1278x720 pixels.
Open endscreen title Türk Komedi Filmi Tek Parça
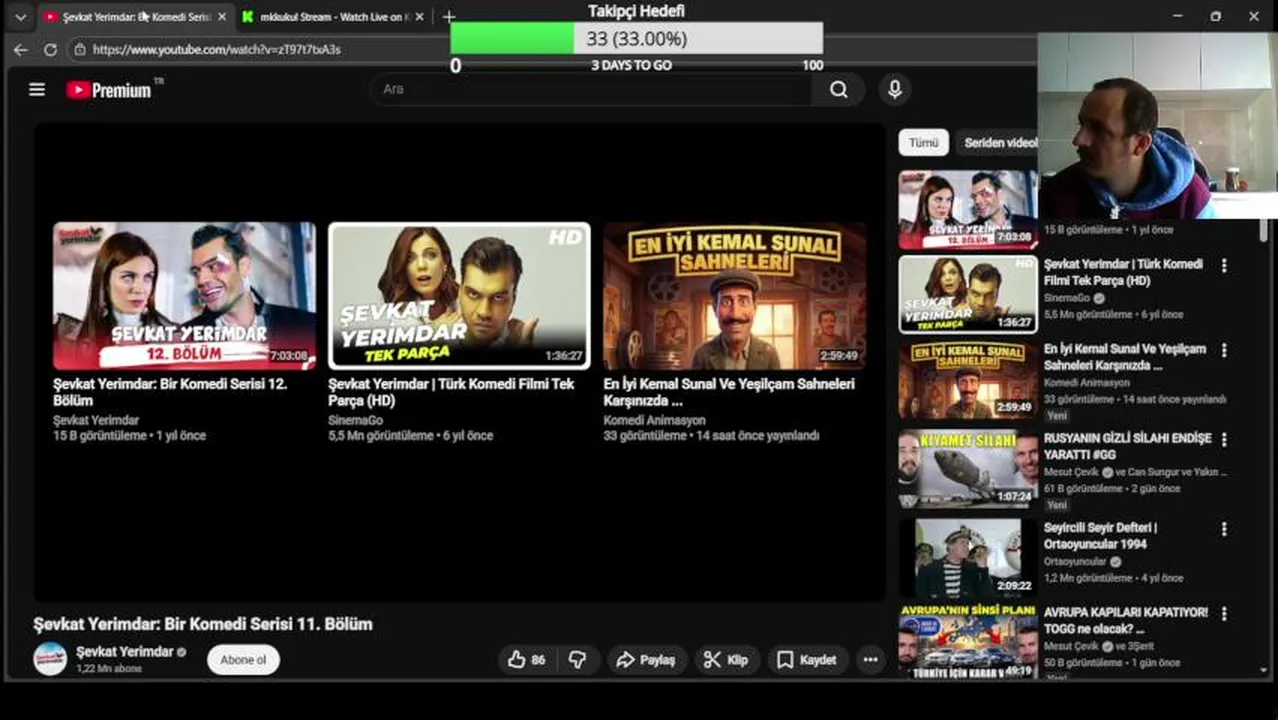tap(451, 392)
